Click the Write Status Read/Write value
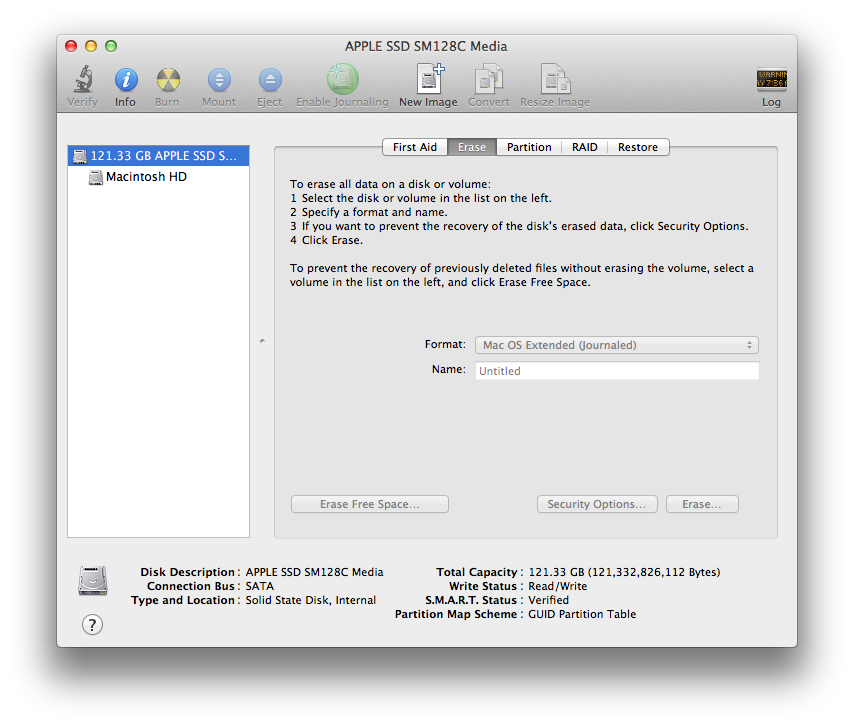The image size is (854, 726). point(558,587)
